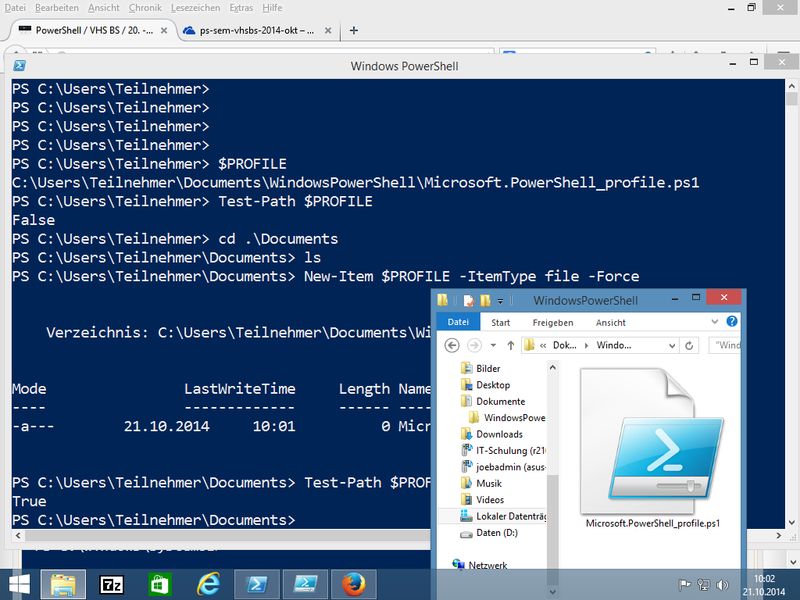Open Customize Quick Access Toolbar dropdown arrow

(x=500, y=301)
